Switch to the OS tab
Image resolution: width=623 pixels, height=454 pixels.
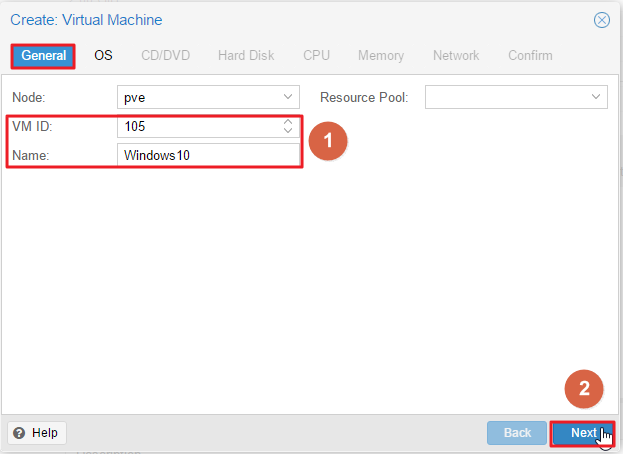(103, 56)
